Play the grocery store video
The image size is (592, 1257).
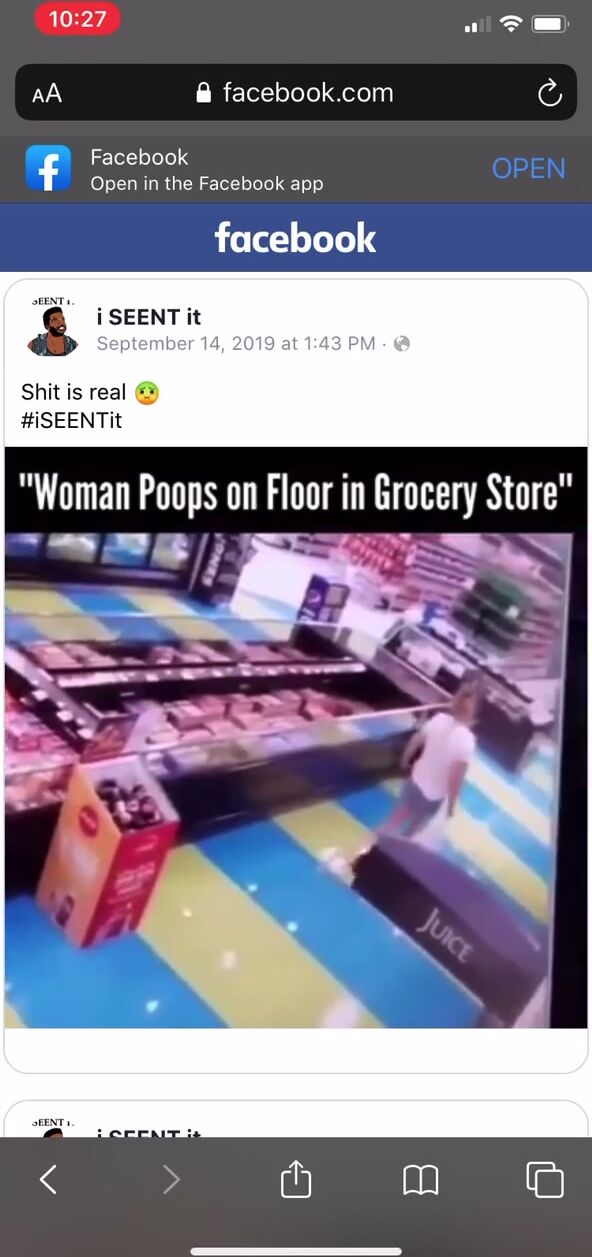296,738
